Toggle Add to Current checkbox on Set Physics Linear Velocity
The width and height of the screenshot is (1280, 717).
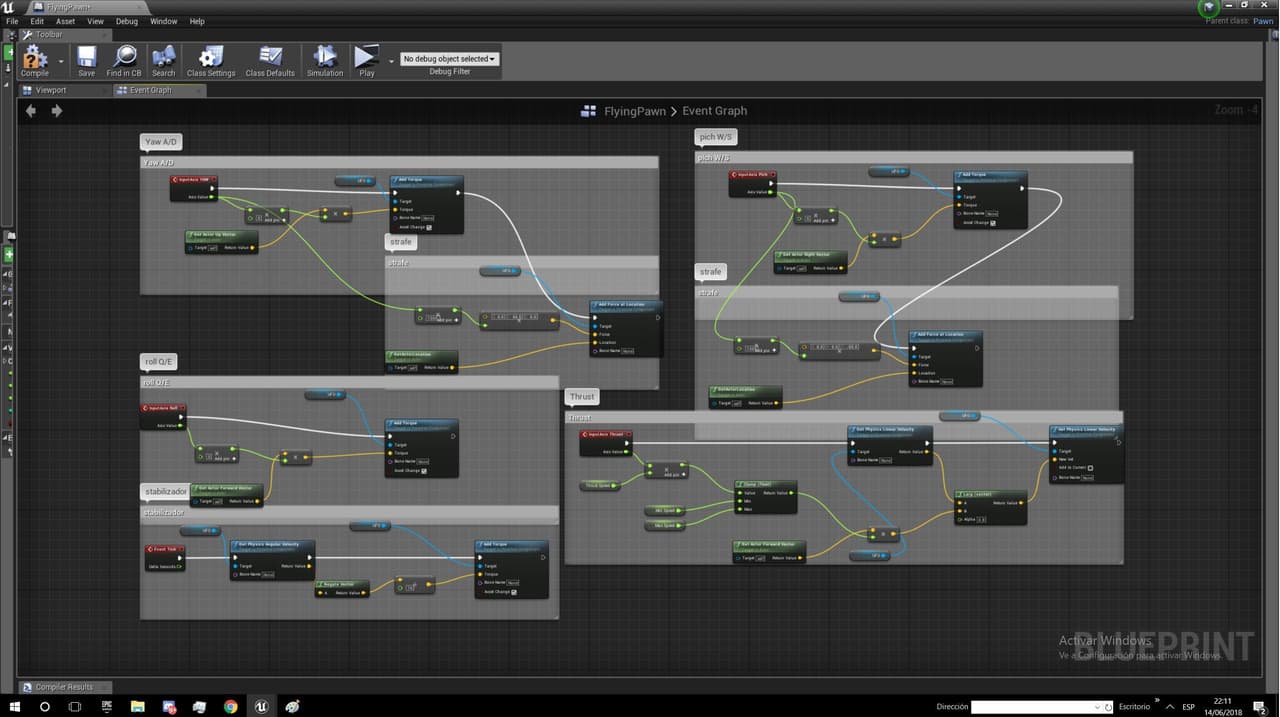click(x=1090, y=468)
